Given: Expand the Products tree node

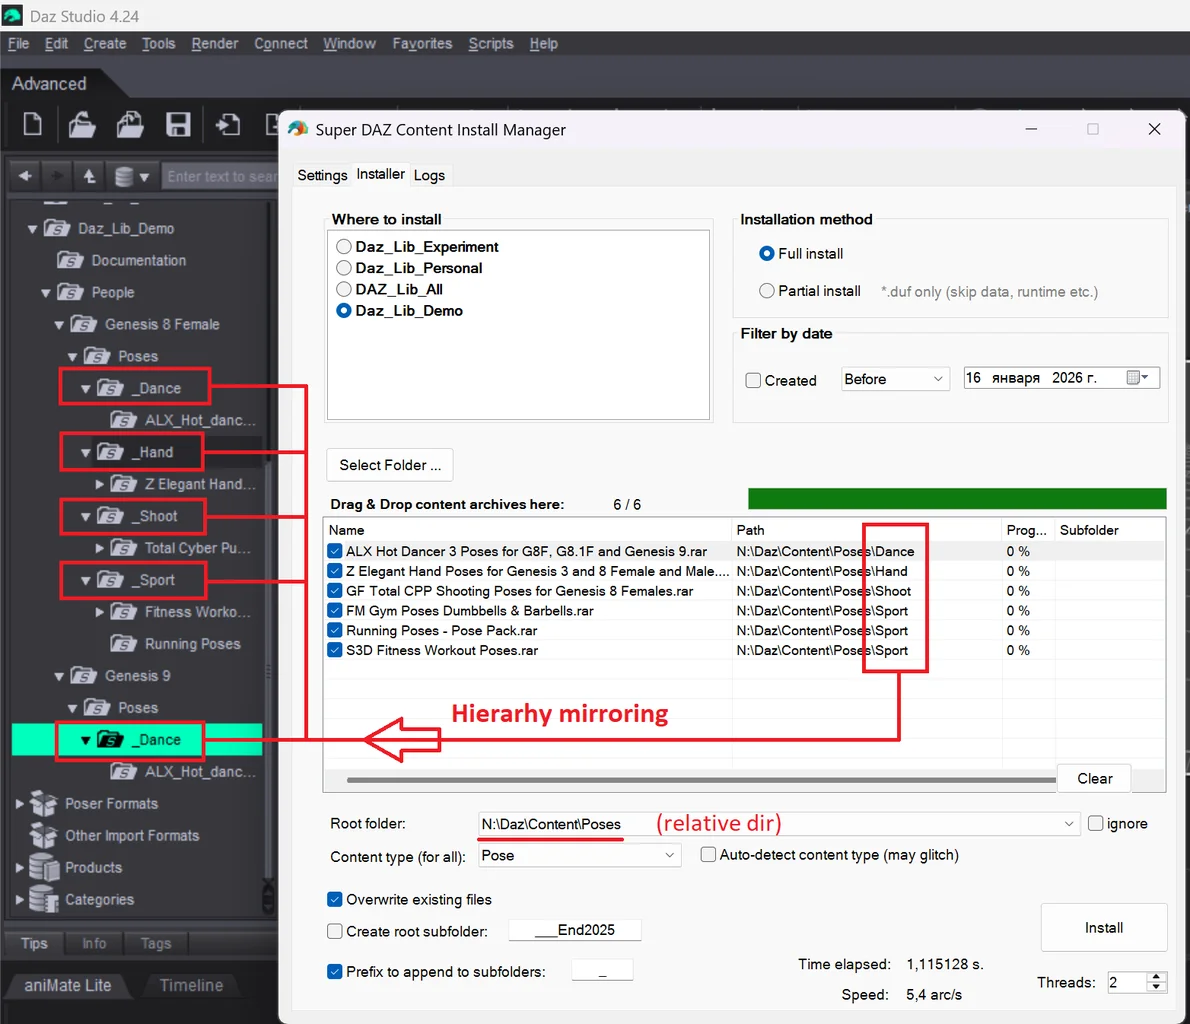Looking at the screenshot, I should pos(20,868).
